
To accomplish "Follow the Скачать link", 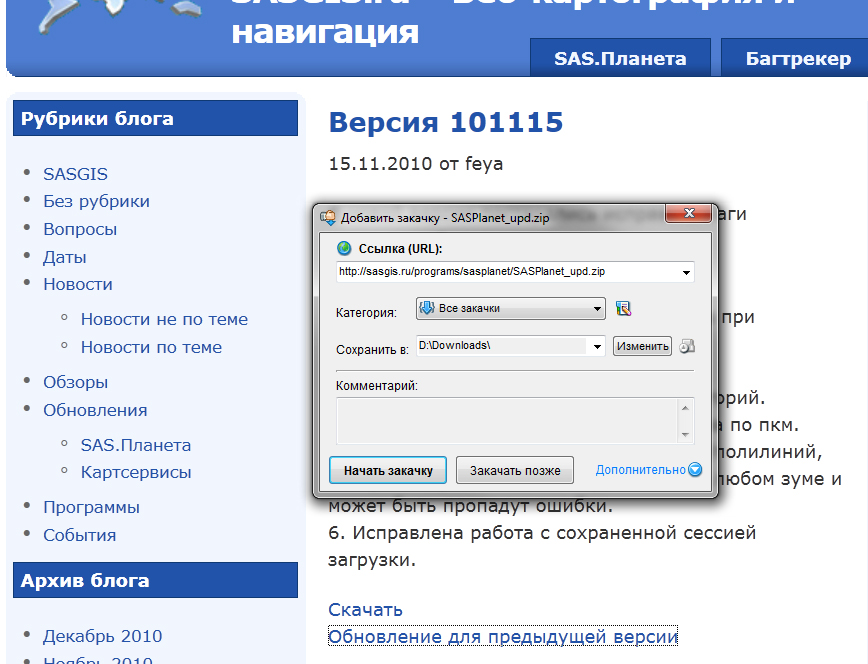I will coord(365,609).
